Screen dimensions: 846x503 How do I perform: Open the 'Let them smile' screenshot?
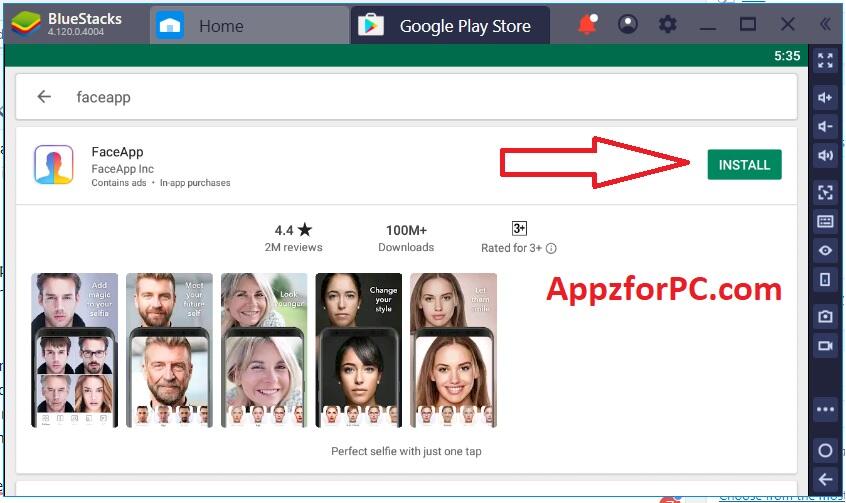(453, 350)
